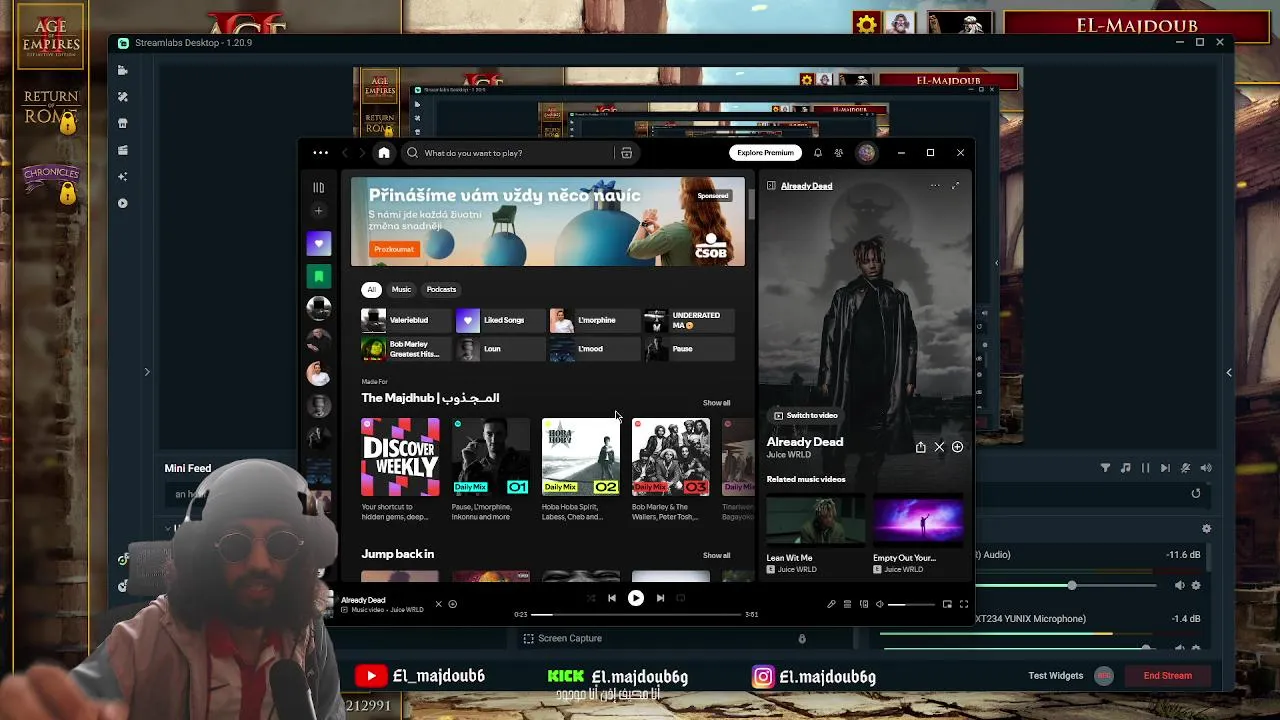Seek on Spotify playback progress bar
The height and width of the screenshot is (720, 1280).
click(637, 614)
